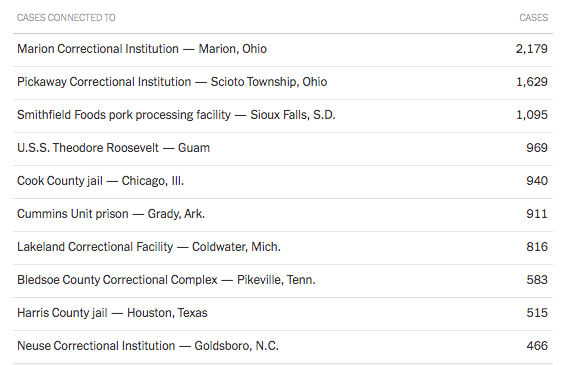The width and height of the screenshot is (579, 365).
Task: Click the 2,179 case count
Action: tap(532, 49)
